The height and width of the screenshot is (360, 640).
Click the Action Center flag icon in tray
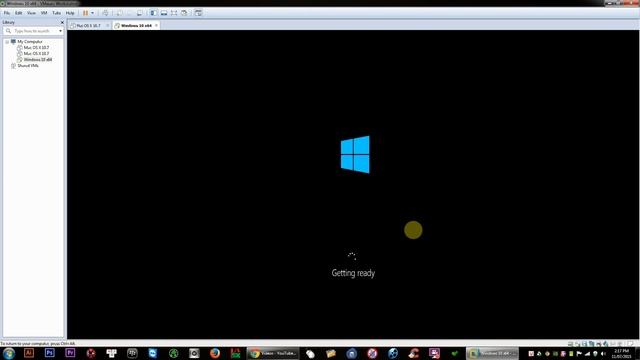tap(579, 354)
